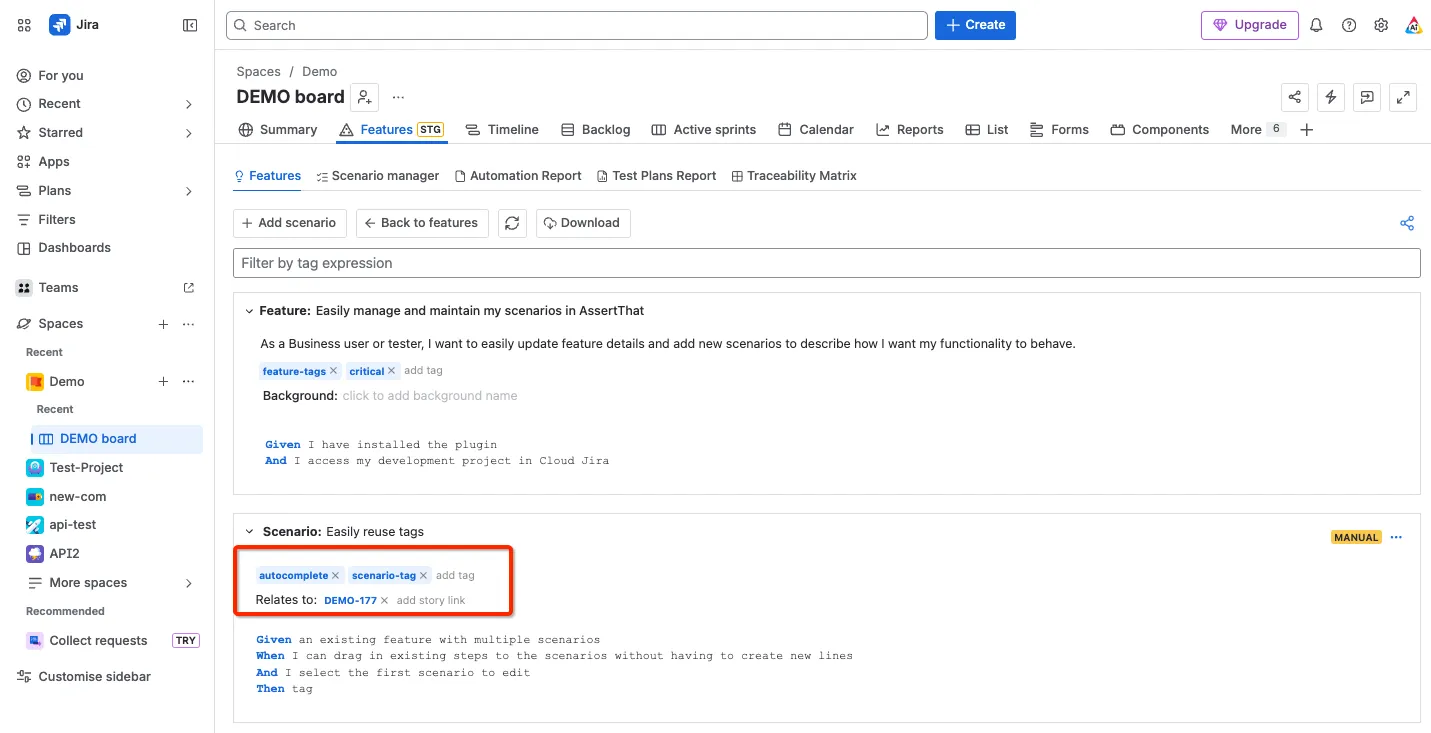Image resolution: width=1431 pixels, height=733 pixels.
Task: Open the settings gear icon
Action: [x=1381, y=25]
